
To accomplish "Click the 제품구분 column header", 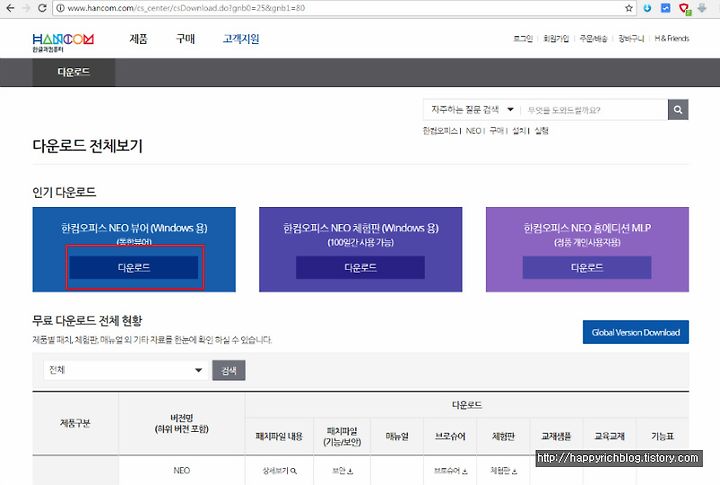I will tap(75, 423).
